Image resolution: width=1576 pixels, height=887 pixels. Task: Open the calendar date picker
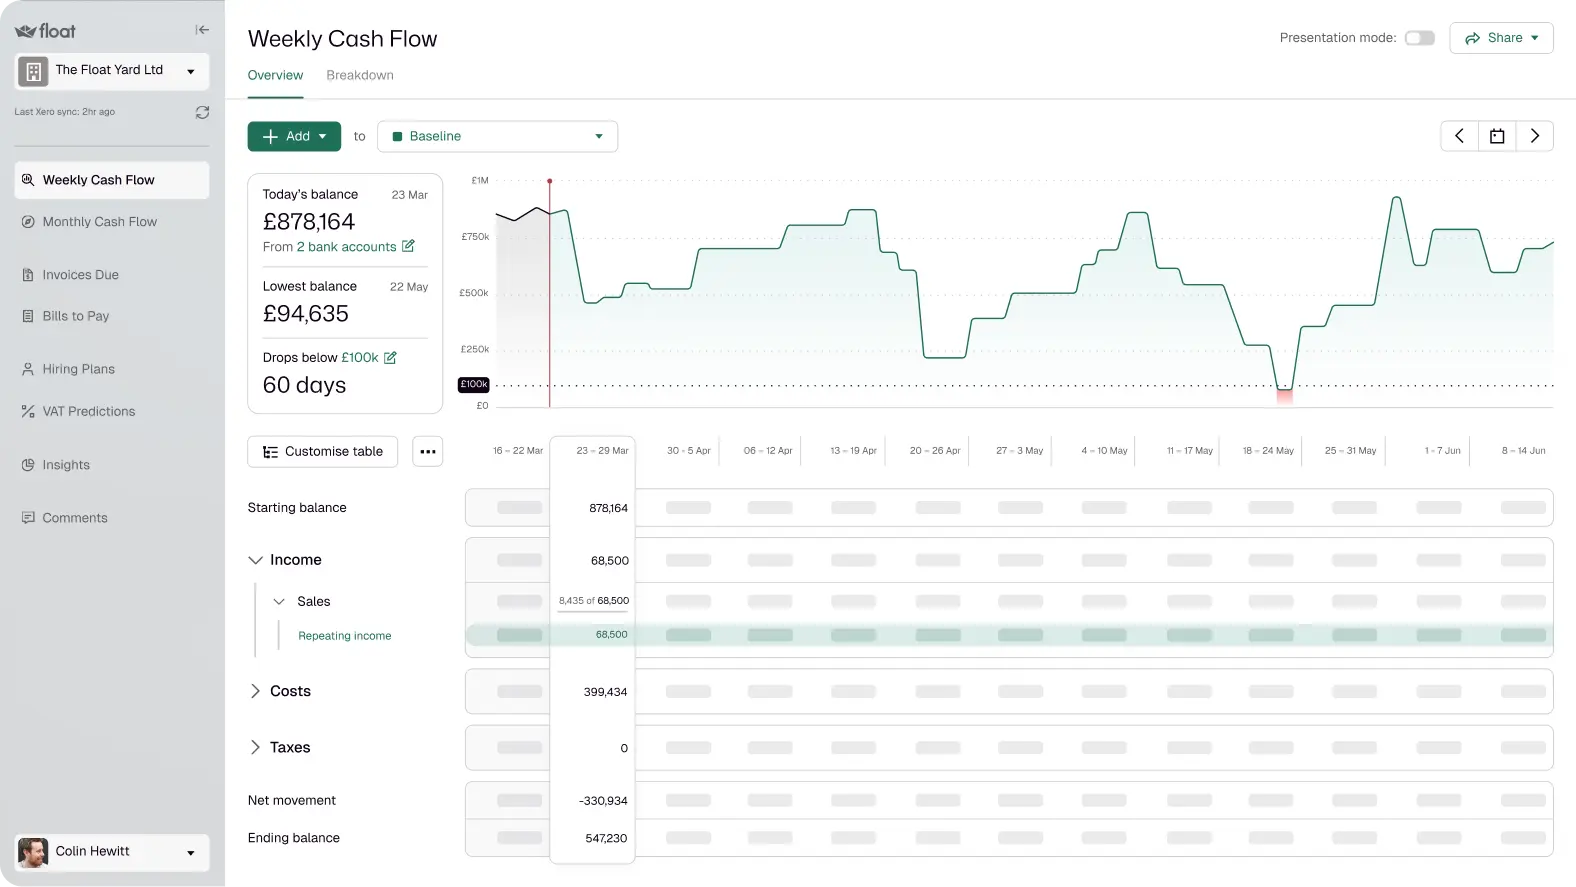point(1497,136)
